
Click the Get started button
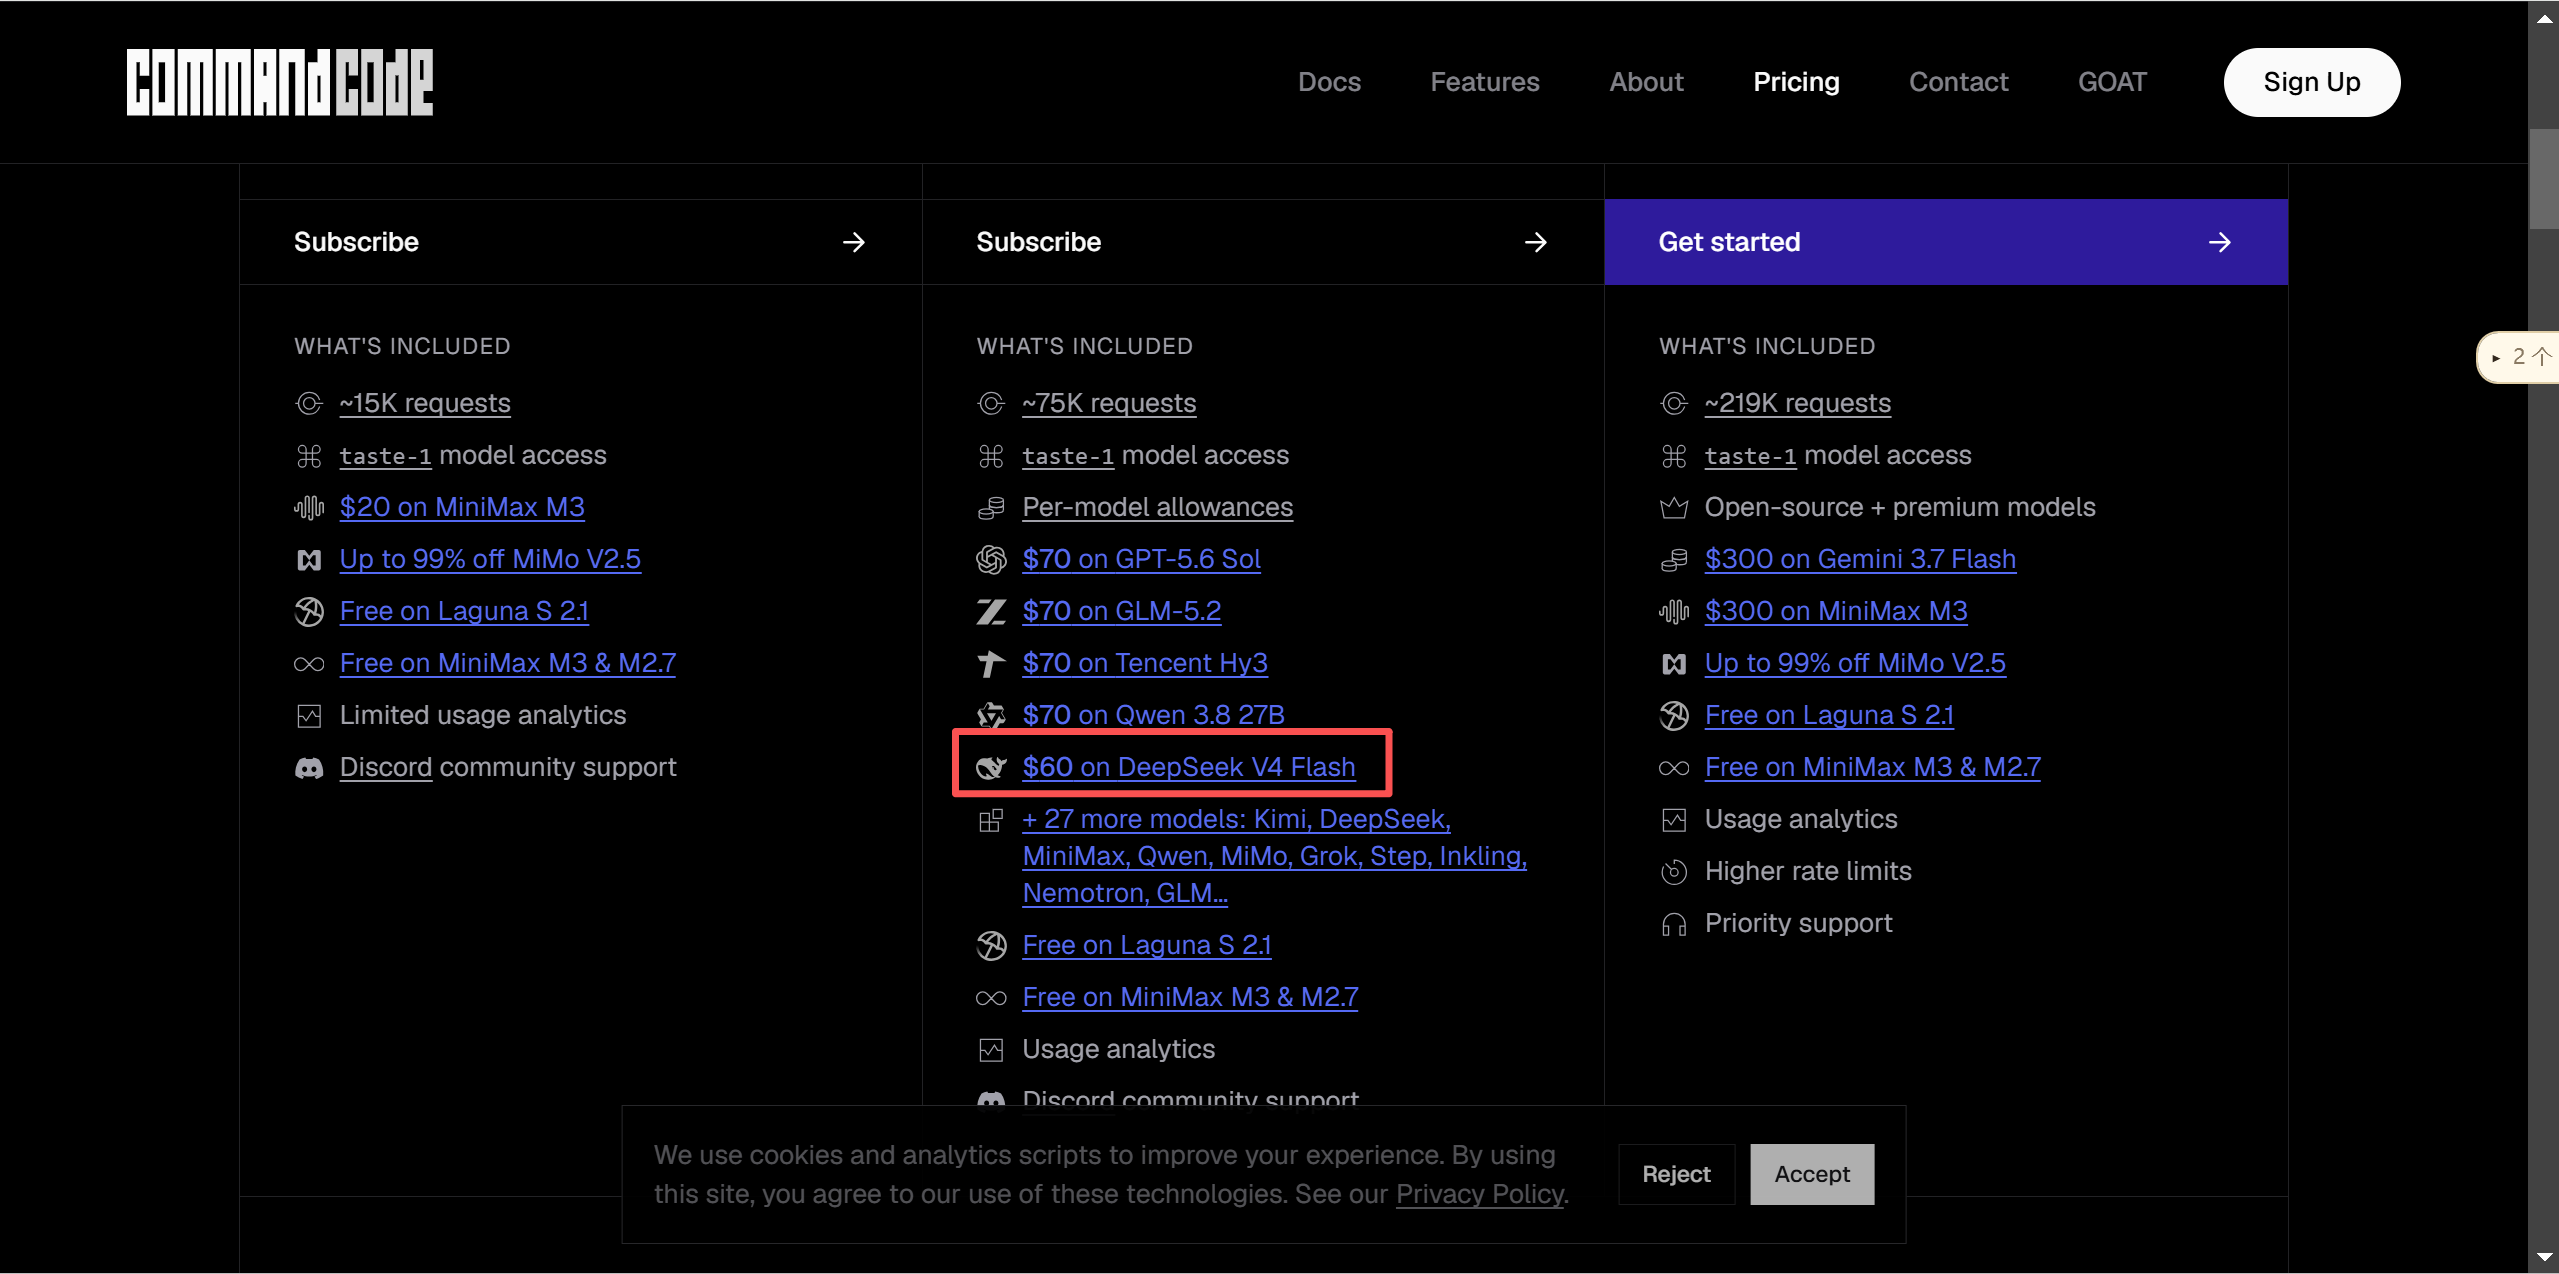[x=1945, y=242]
